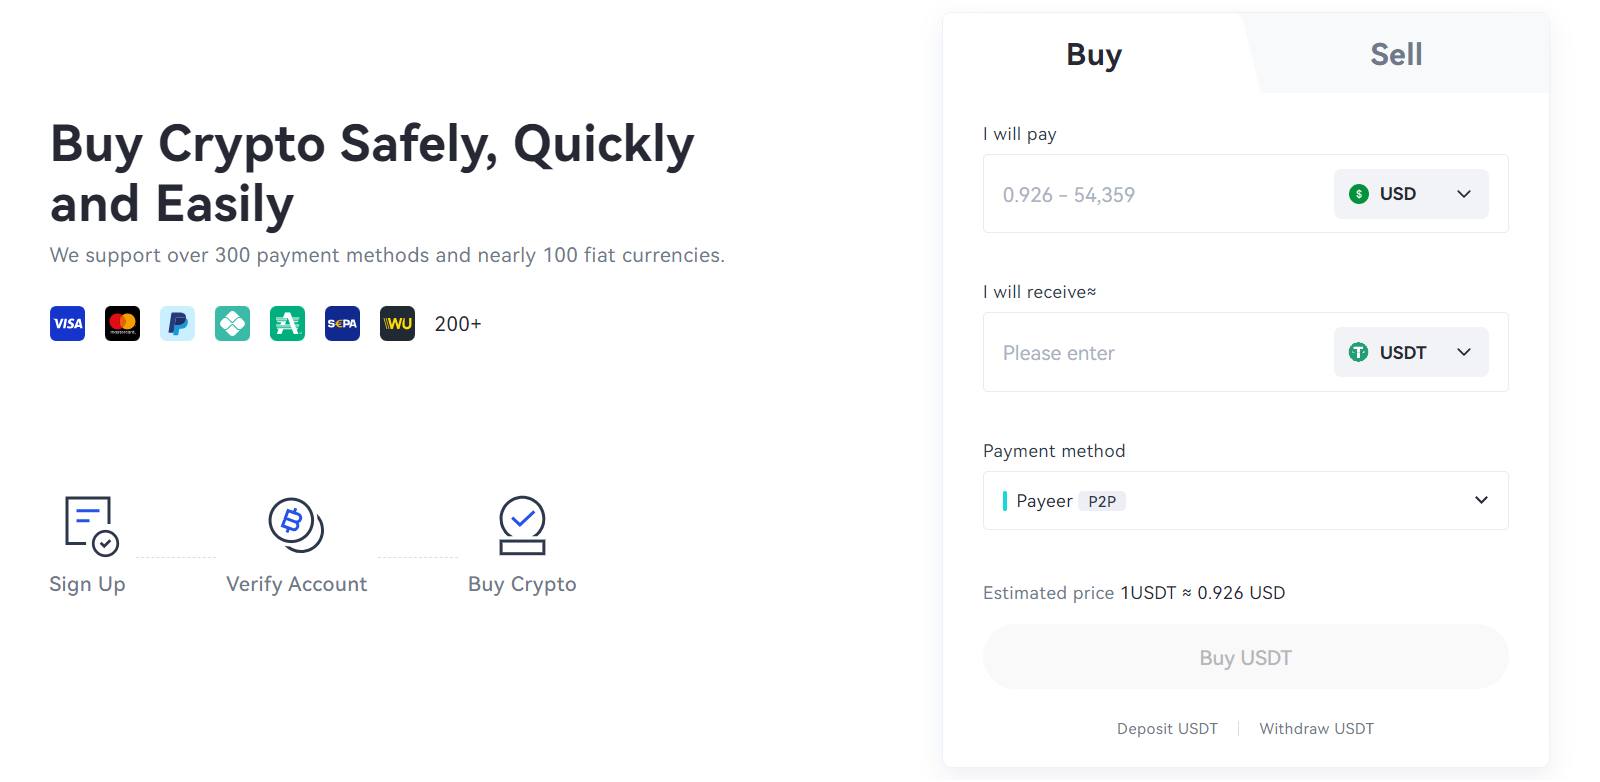This screenshot has width=1600, height=782.
Task: Click the Buy Crypto checkmark icon
Action: pos(521,525)
